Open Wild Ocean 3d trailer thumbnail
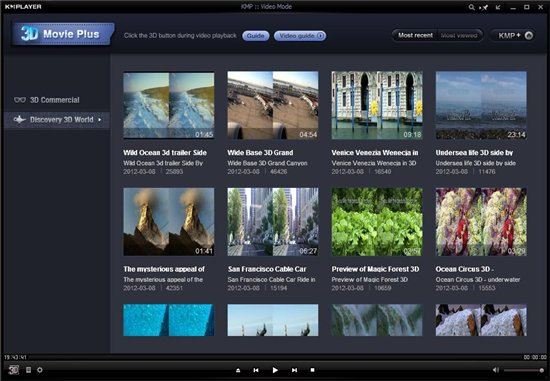This screenshot has width=550, height=381. pos(169,106)
